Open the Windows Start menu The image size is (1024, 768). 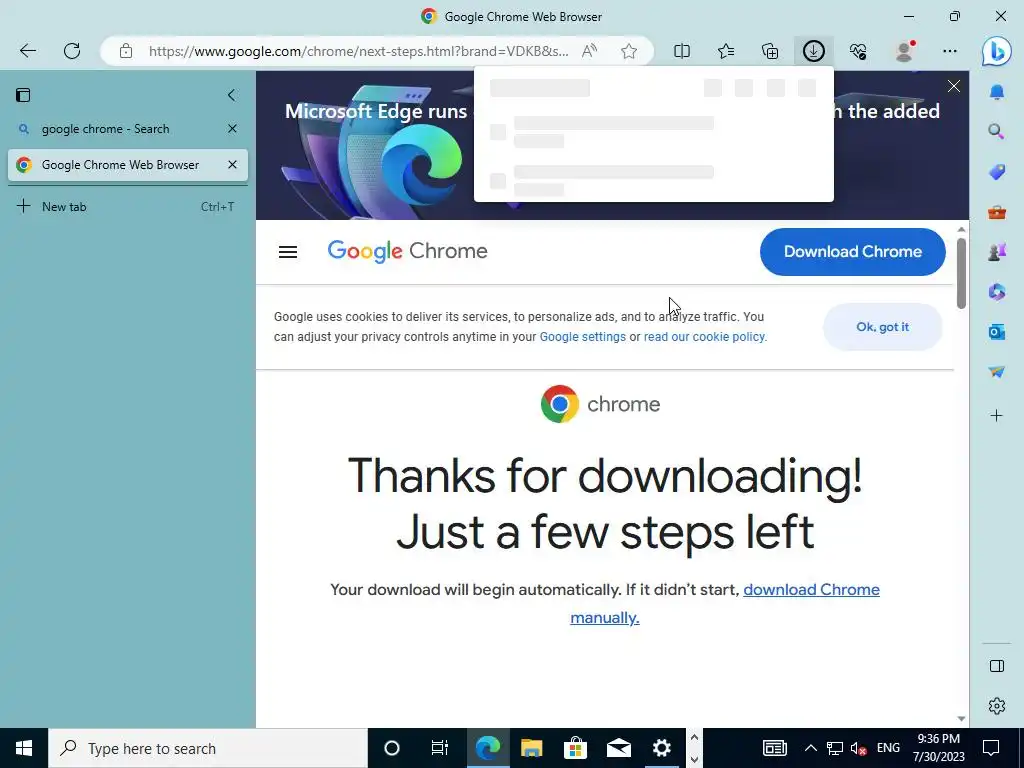24,748
